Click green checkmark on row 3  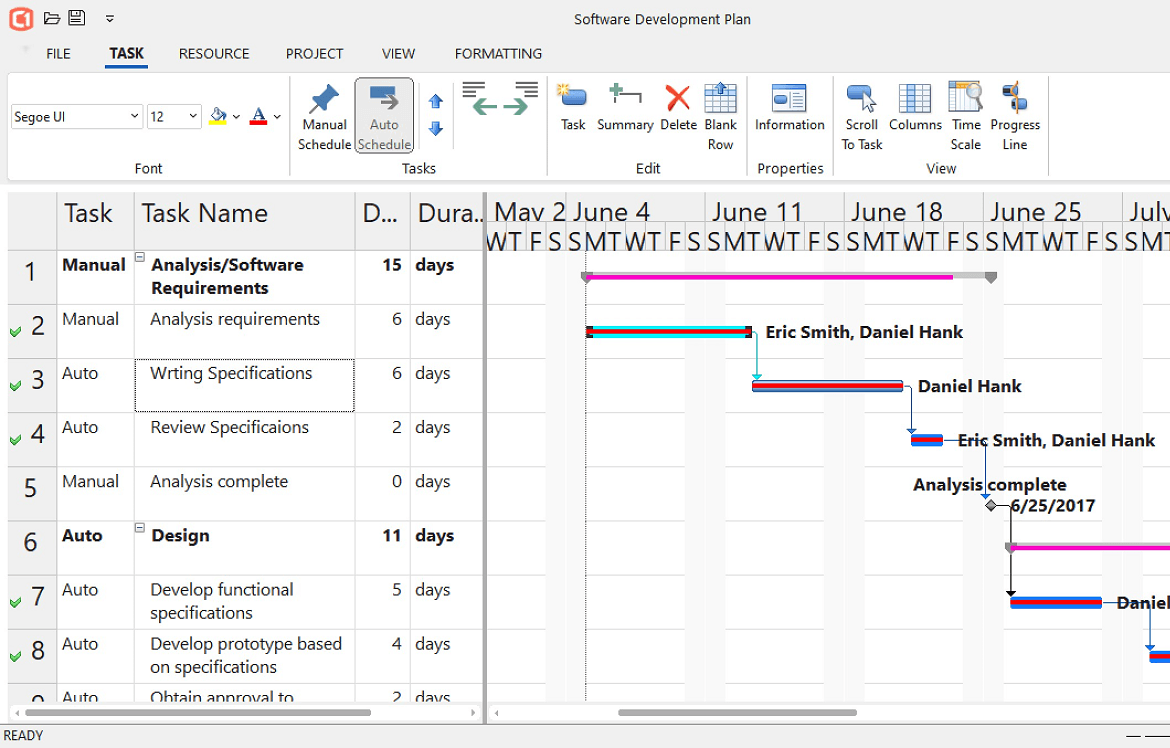[x=16, y=386]
